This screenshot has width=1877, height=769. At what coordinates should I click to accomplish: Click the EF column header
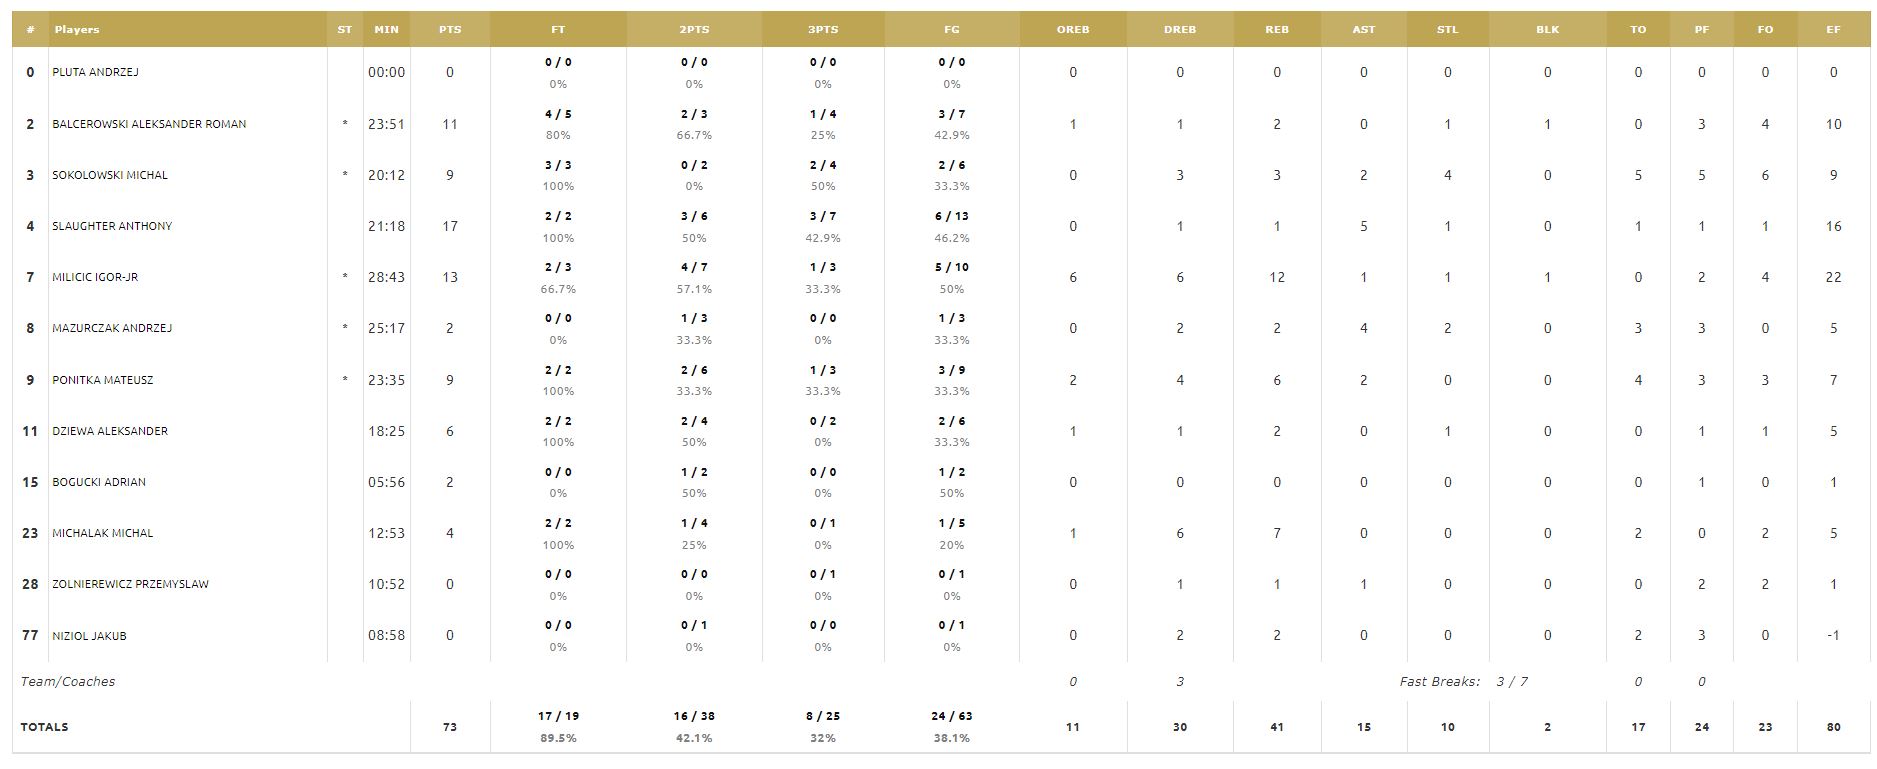[1833, 30]
